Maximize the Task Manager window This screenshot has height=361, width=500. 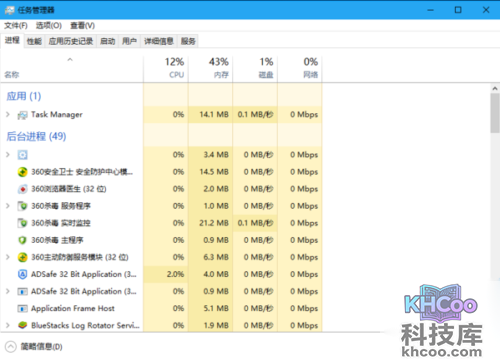[x=458, y=10]
